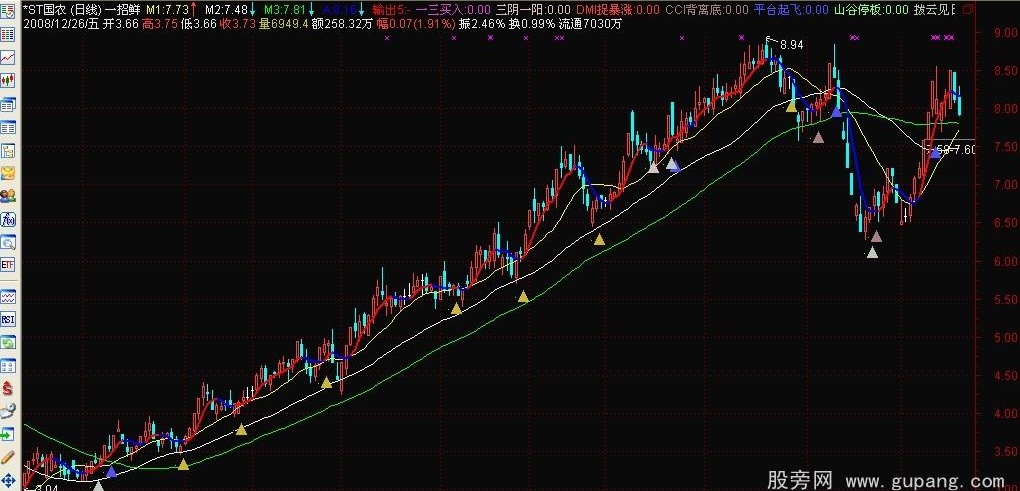Image resolution: width=1020 pixels, height=491 pixels.
Task: Click the 8.94 peak price label
Action: pos(790,45)
